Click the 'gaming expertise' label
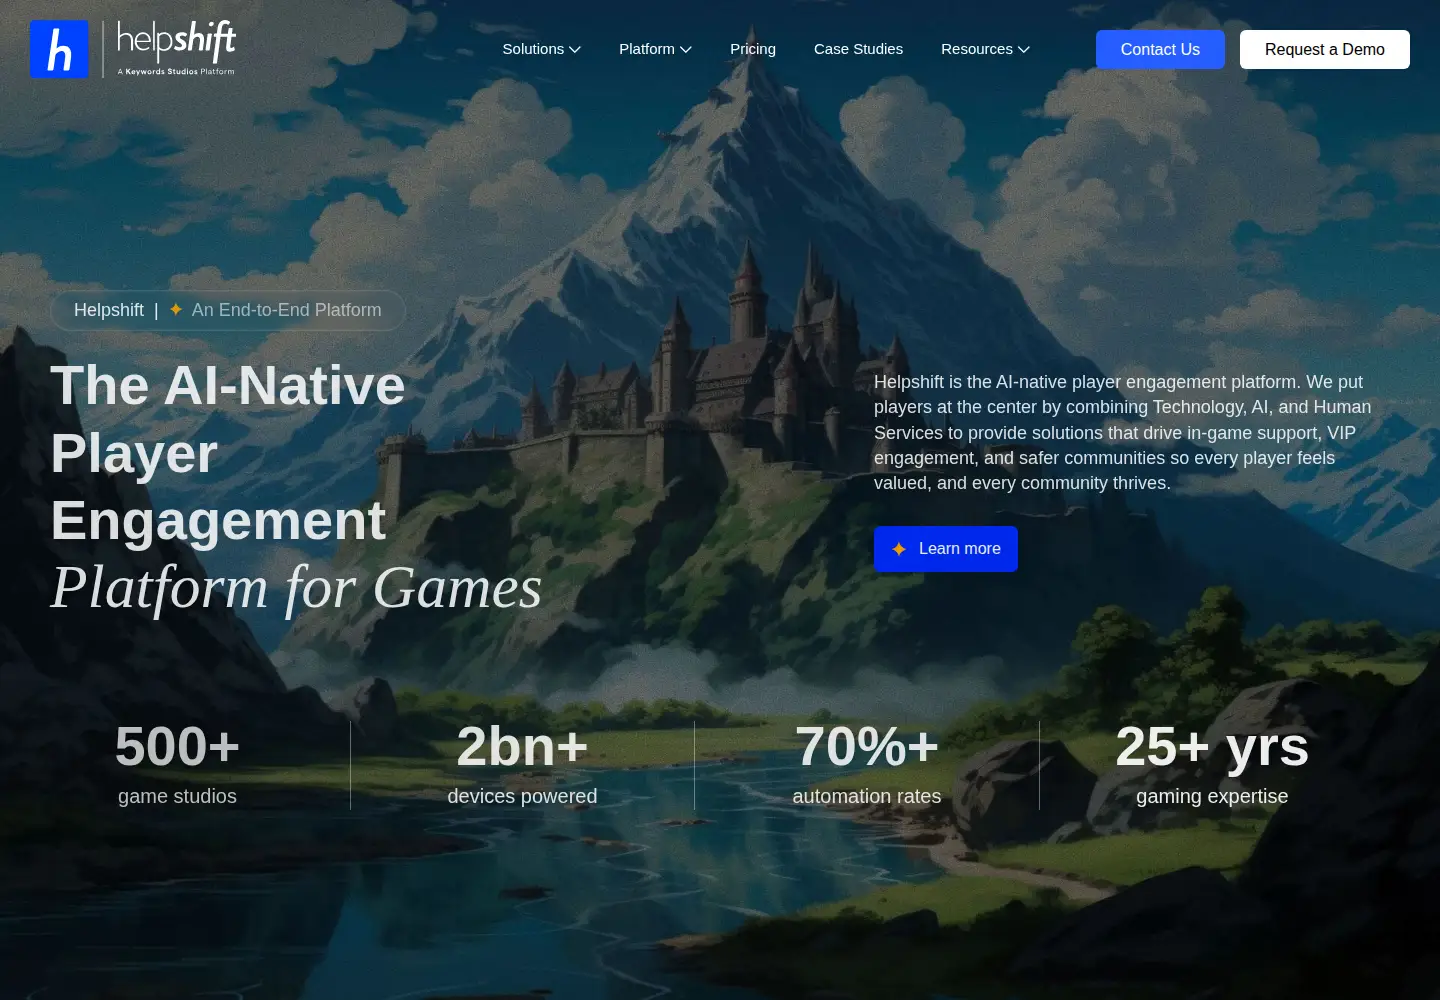Viewport: 1440px width, 1000px height. pos(1212,796)
